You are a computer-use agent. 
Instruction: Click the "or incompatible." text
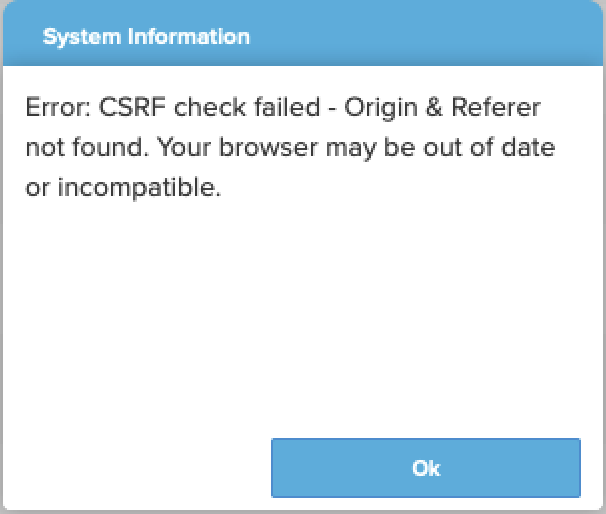[123, 188]
